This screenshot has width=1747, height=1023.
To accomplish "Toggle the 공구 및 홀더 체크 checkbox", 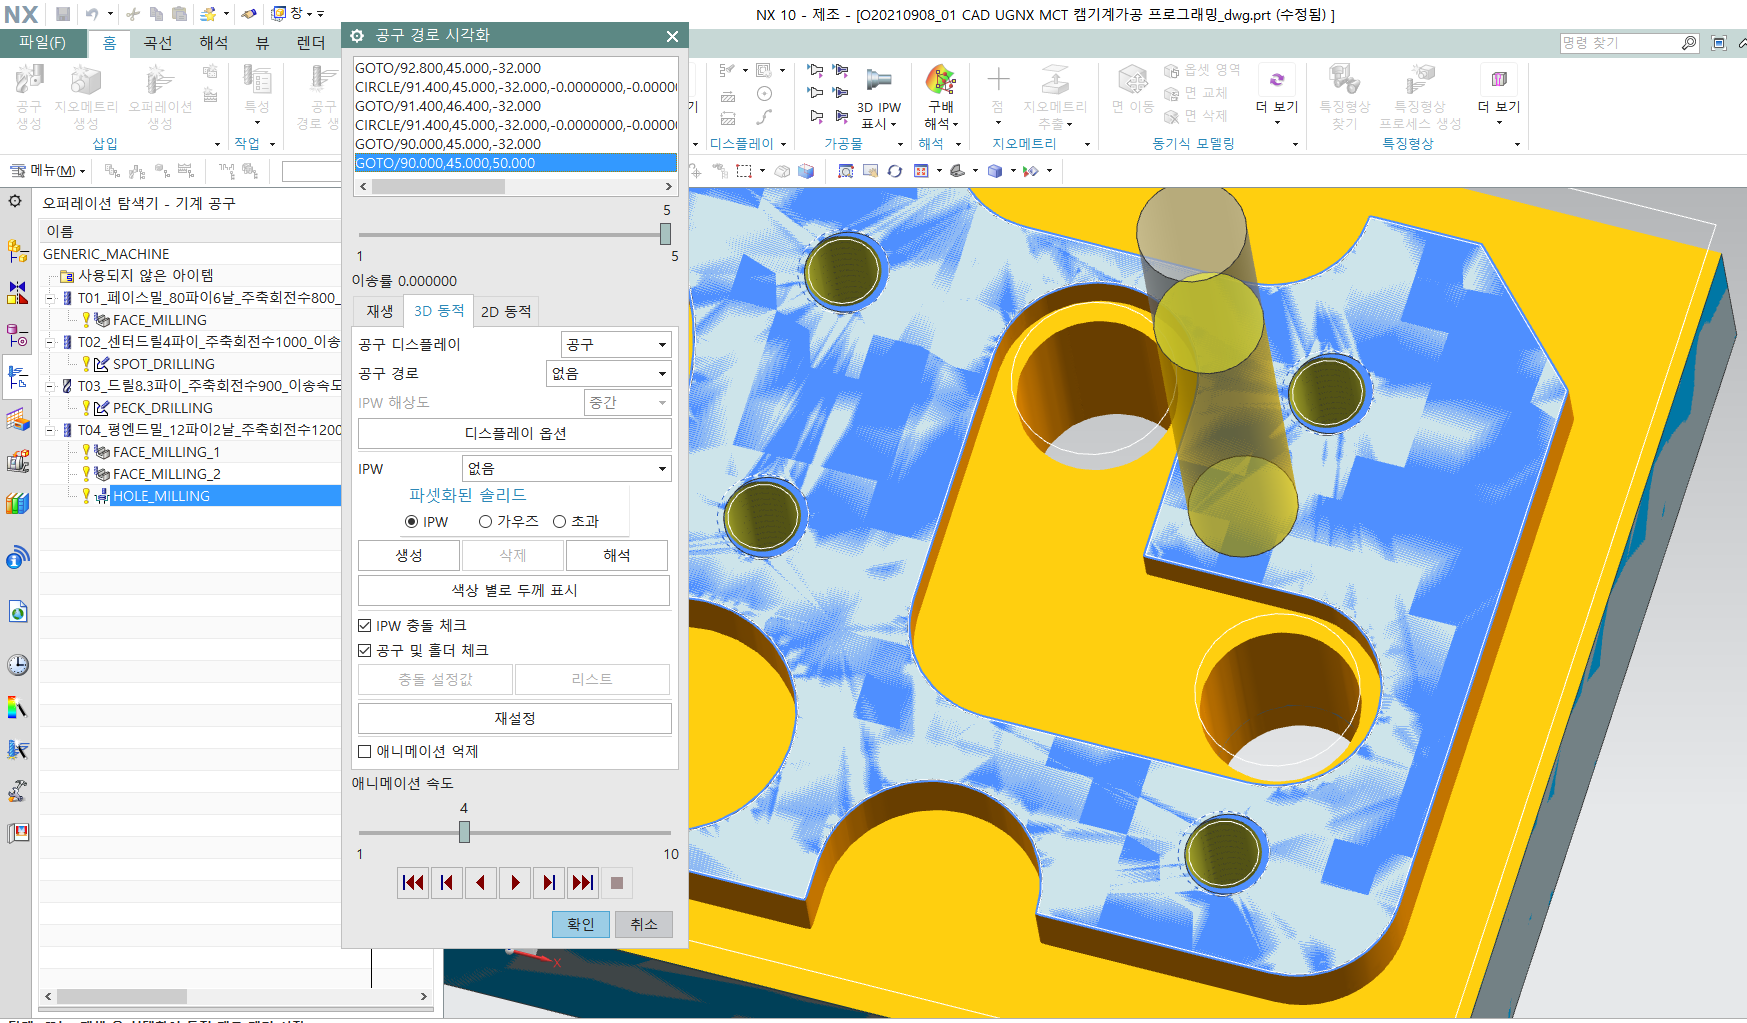I will click(365, 651).
